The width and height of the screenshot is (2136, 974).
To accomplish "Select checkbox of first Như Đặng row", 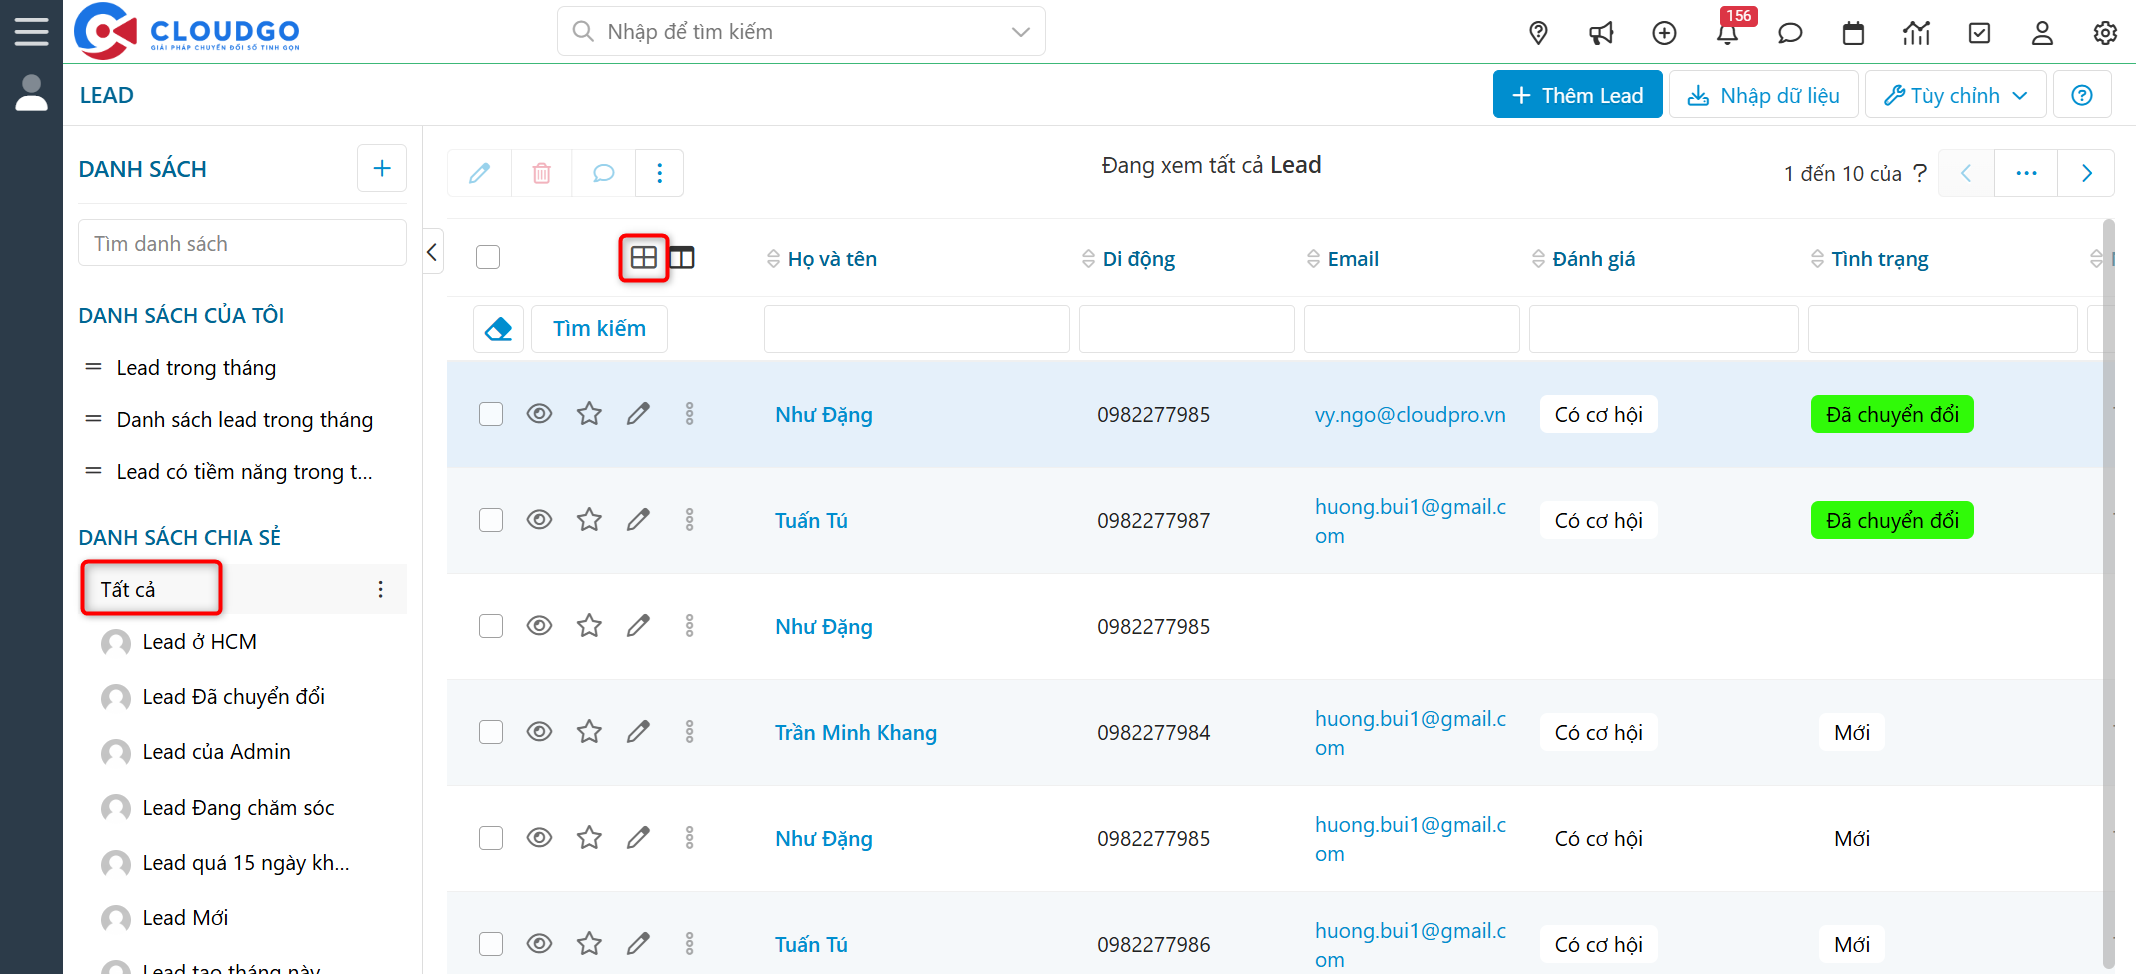I will click(x=491, y=414).
